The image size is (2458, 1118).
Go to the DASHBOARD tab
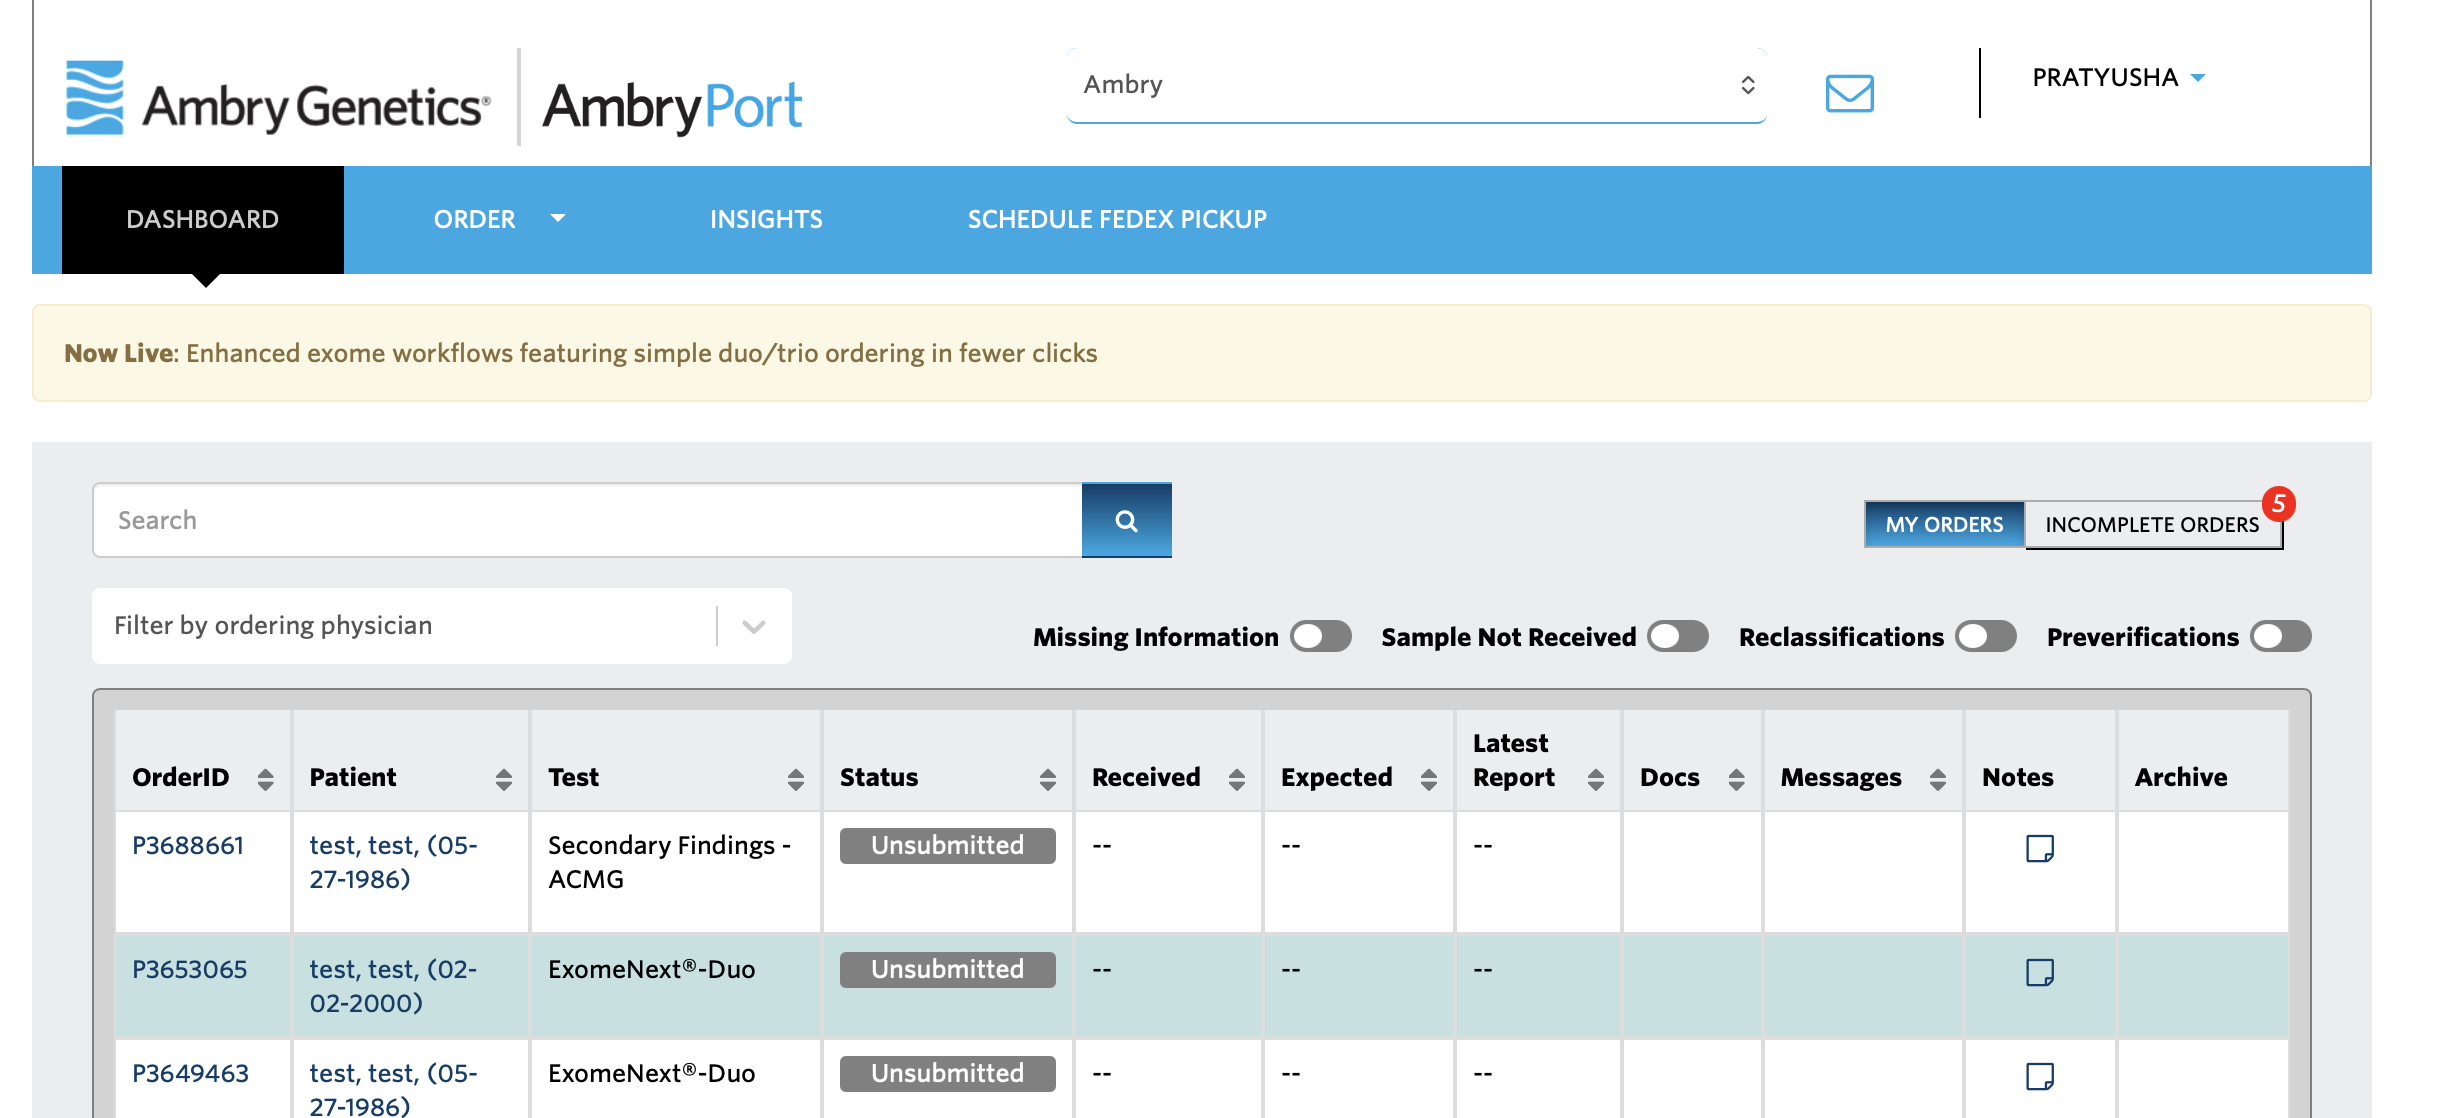tap(203, 219)
